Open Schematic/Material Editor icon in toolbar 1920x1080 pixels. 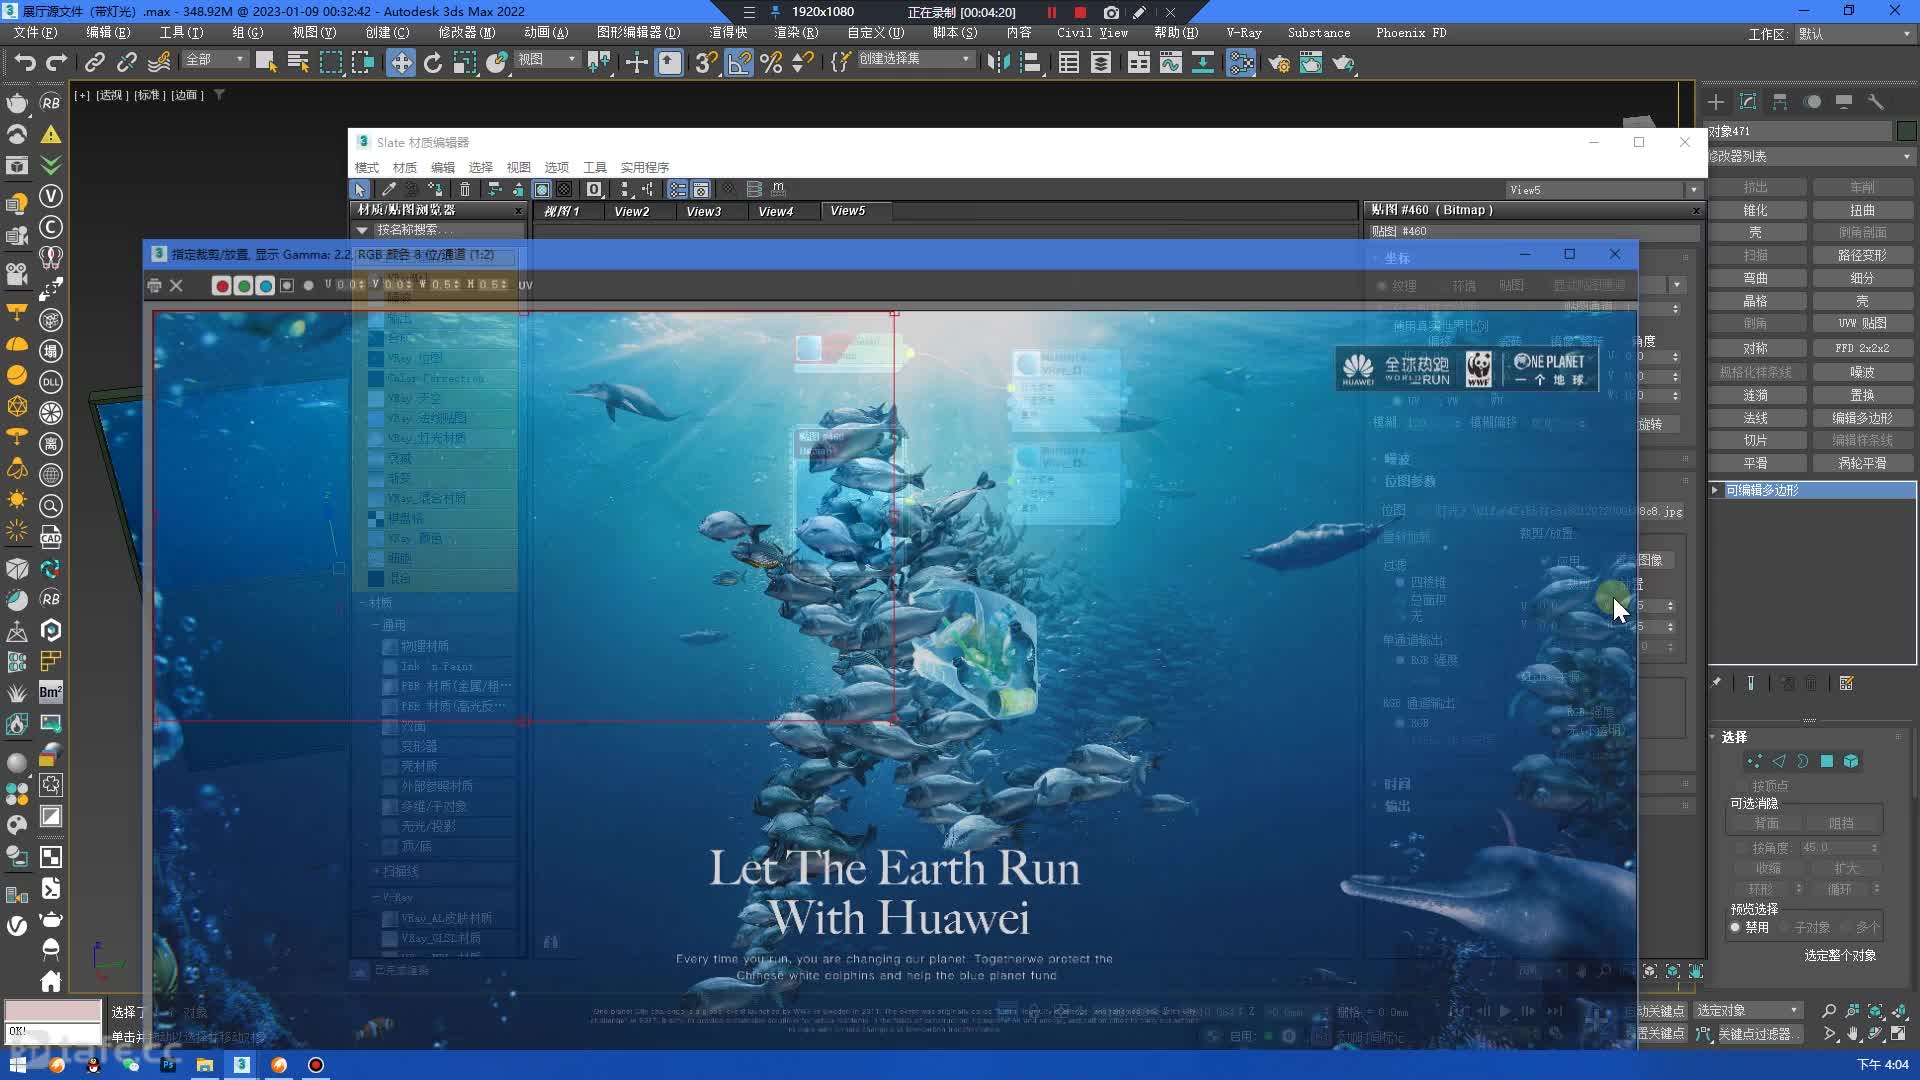pos(1241,62)
